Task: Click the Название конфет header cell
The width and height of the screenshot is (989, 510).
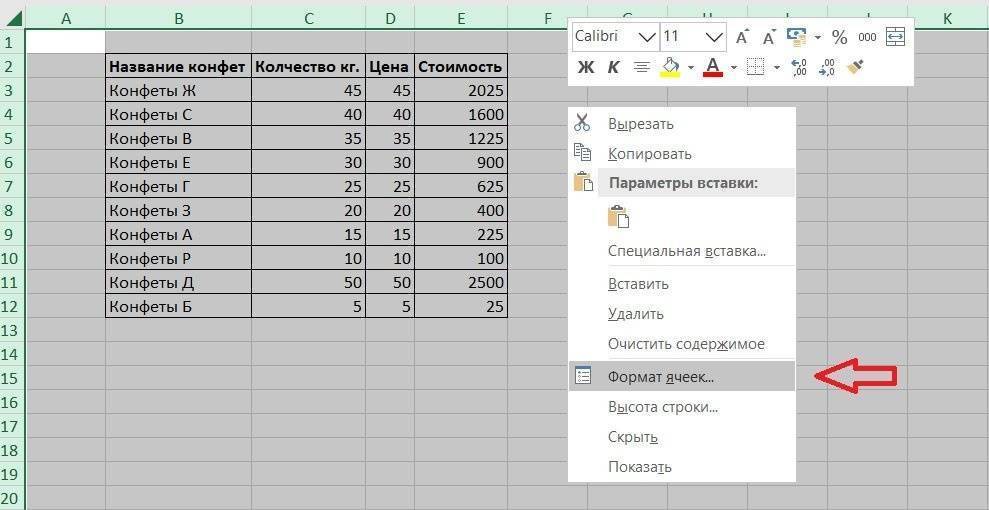Action: click(x=178, y=67)
